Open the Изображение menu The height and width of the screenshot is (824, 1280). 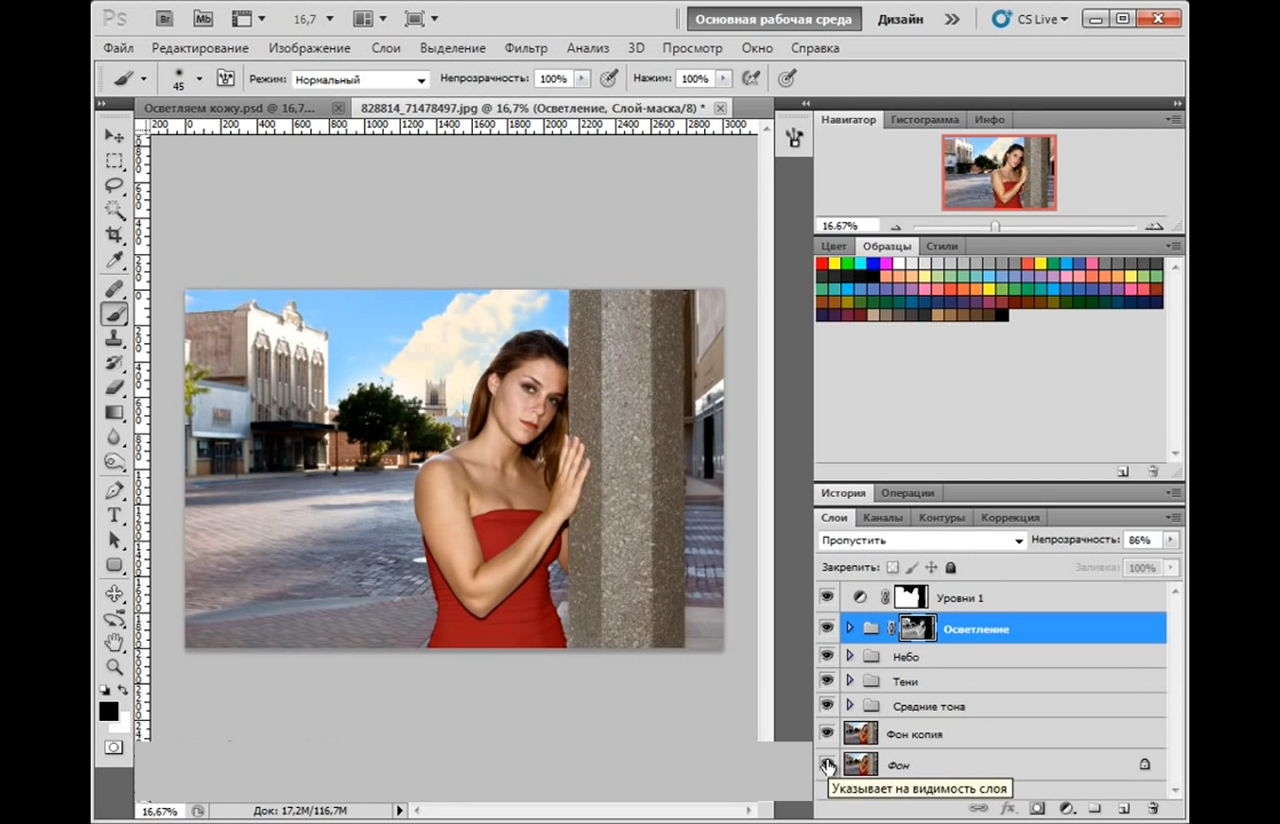(x=309, y=48)
